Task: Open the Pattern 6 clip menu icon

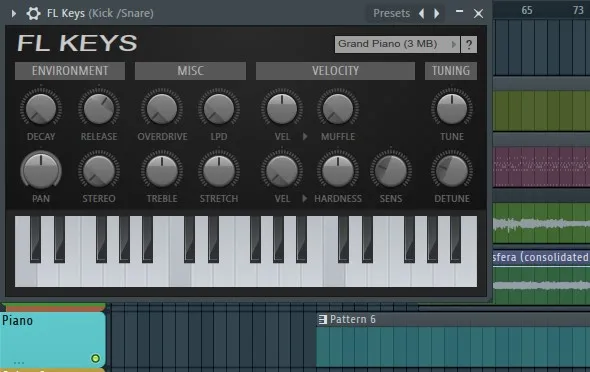Action: [322, 319]
